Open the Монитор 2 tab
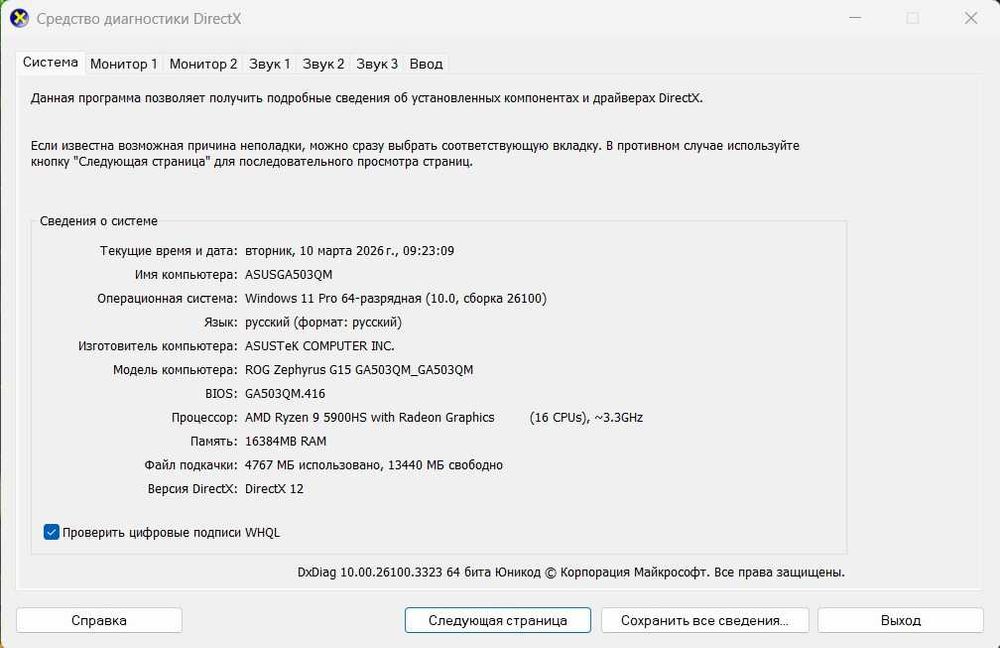The width and height of the screenshot is (1000, 648). click(203, 64)
